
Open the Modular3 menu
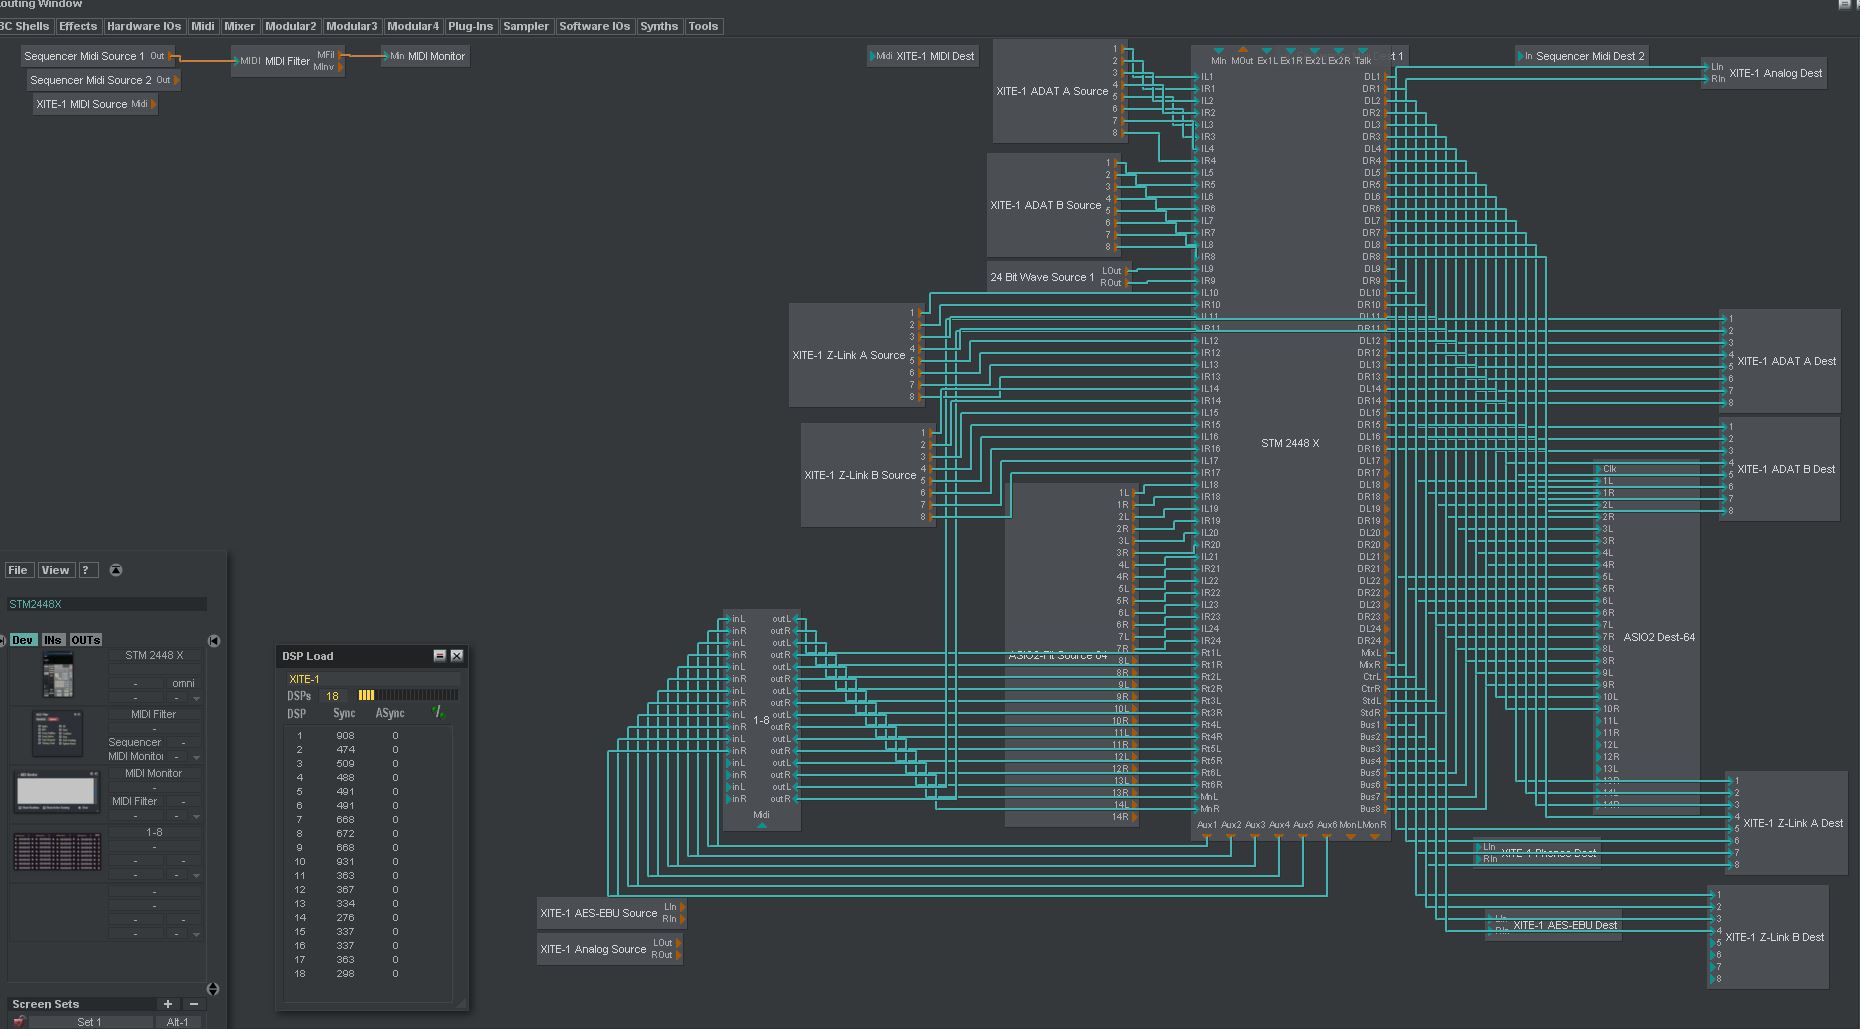(x=352, y=26)
